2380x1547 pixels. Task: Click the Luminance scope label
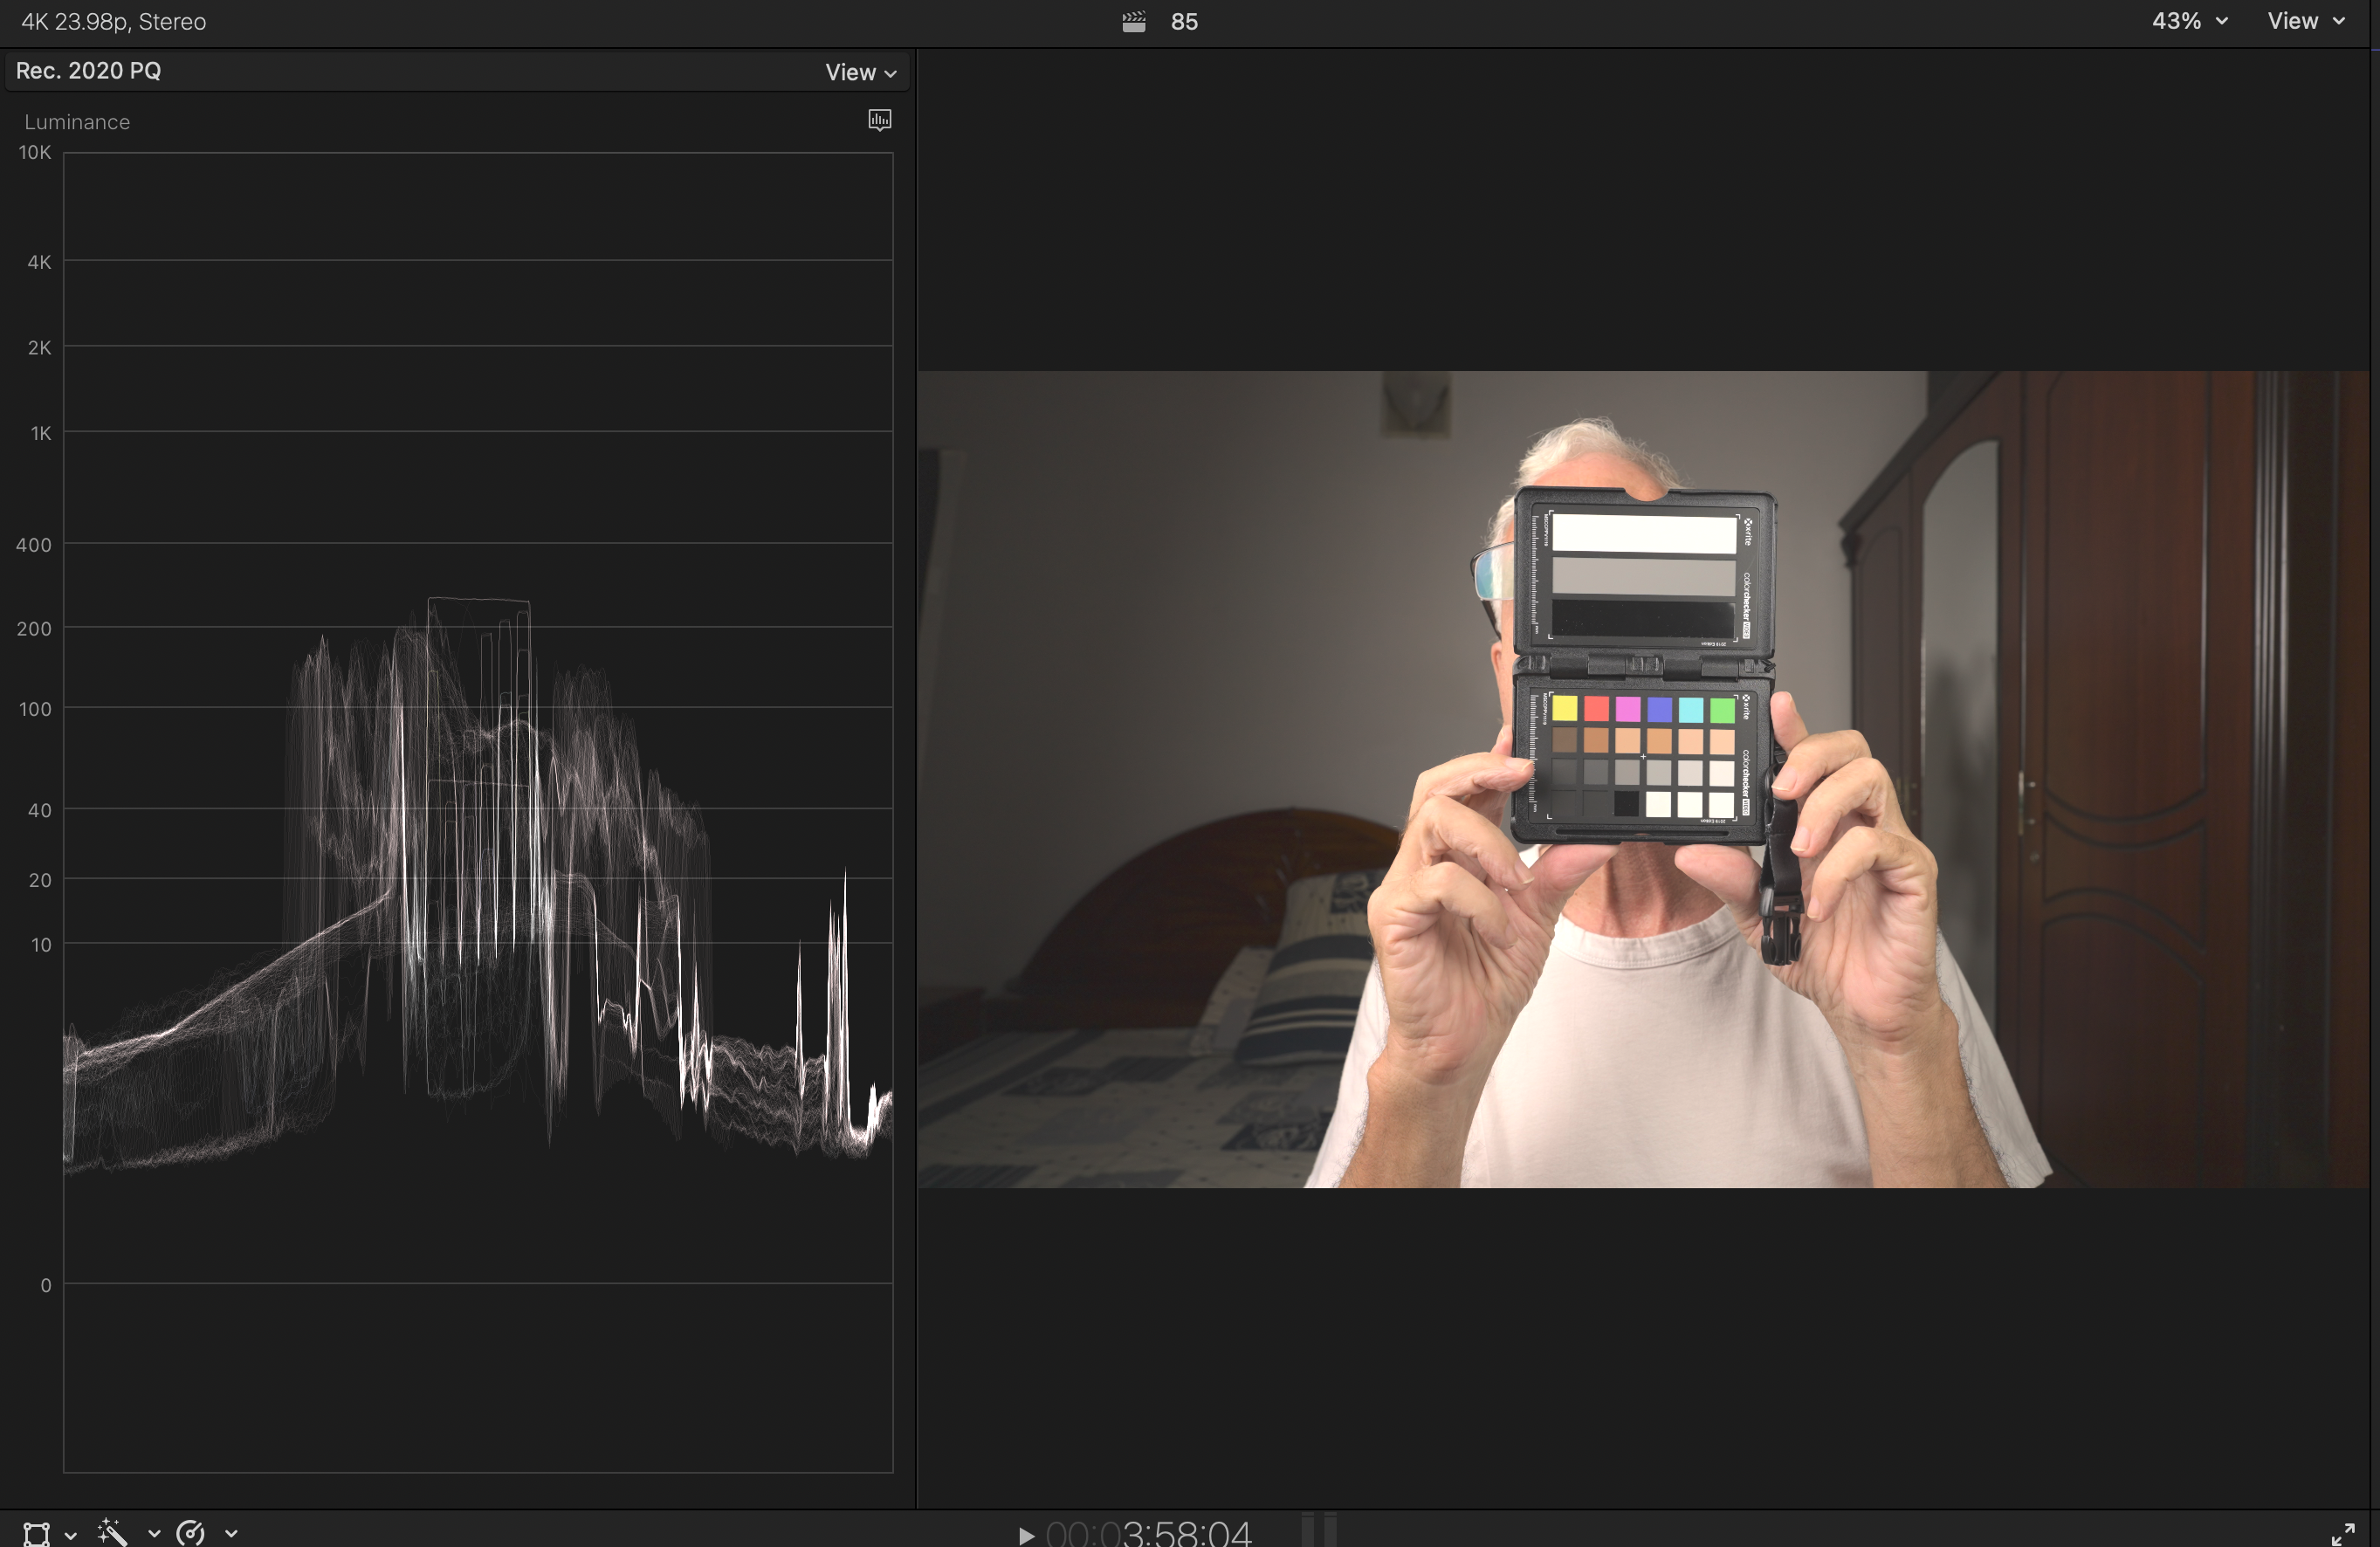pos(77,122)
